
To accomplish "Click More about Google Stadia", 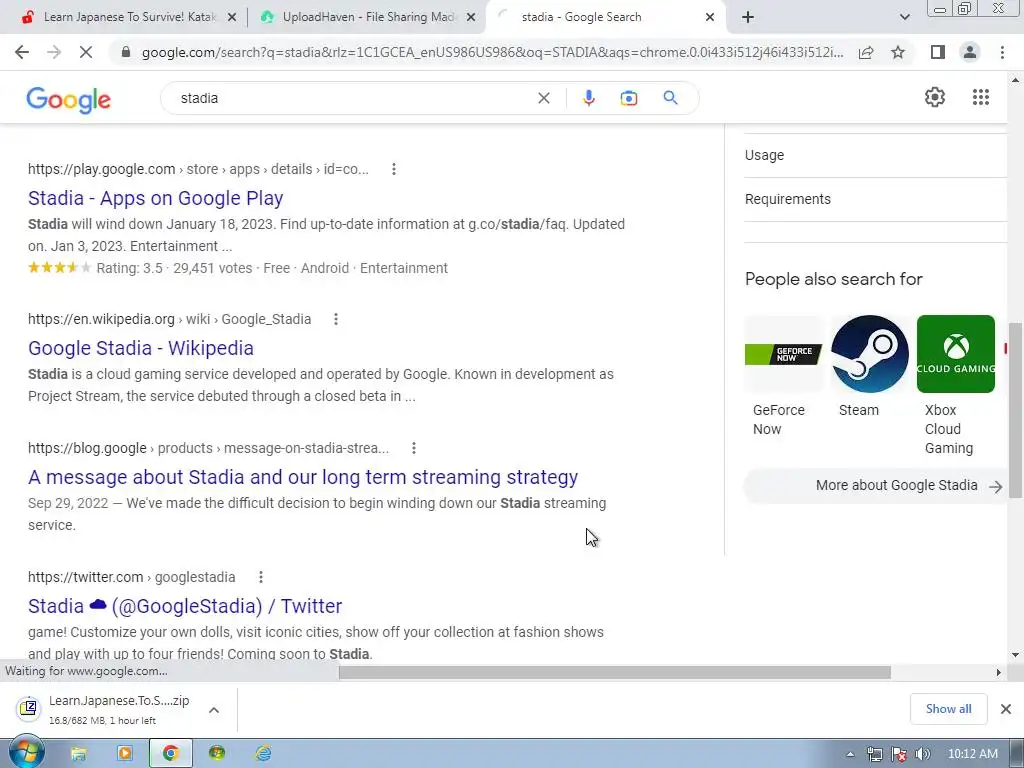I will 875,486.
